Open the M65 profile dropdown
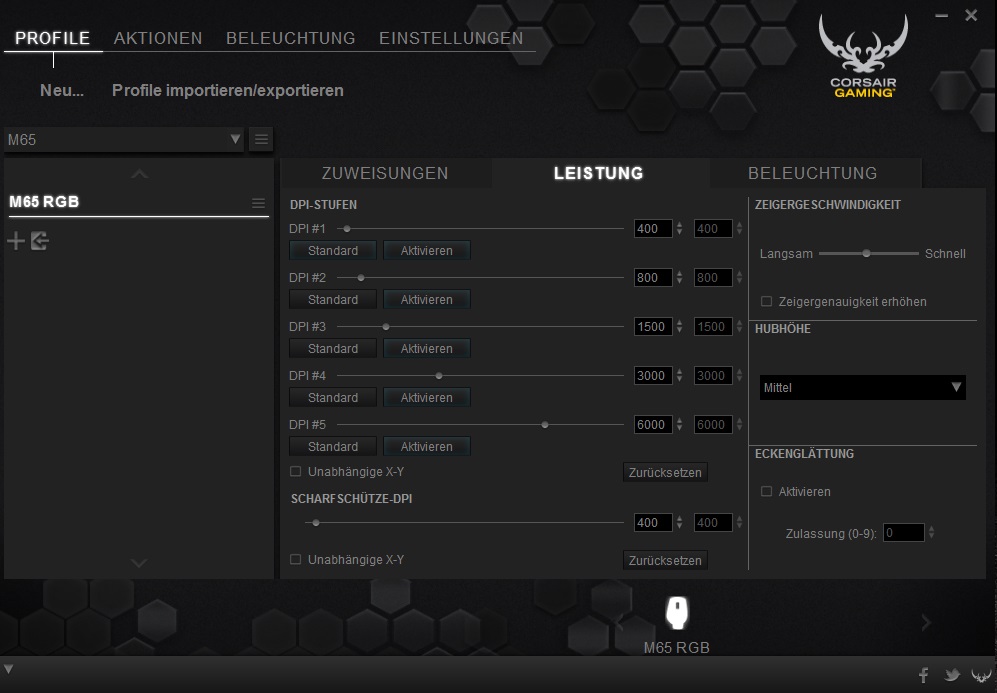The width and height of the screenshot is (997, 693). pos(124,139)
